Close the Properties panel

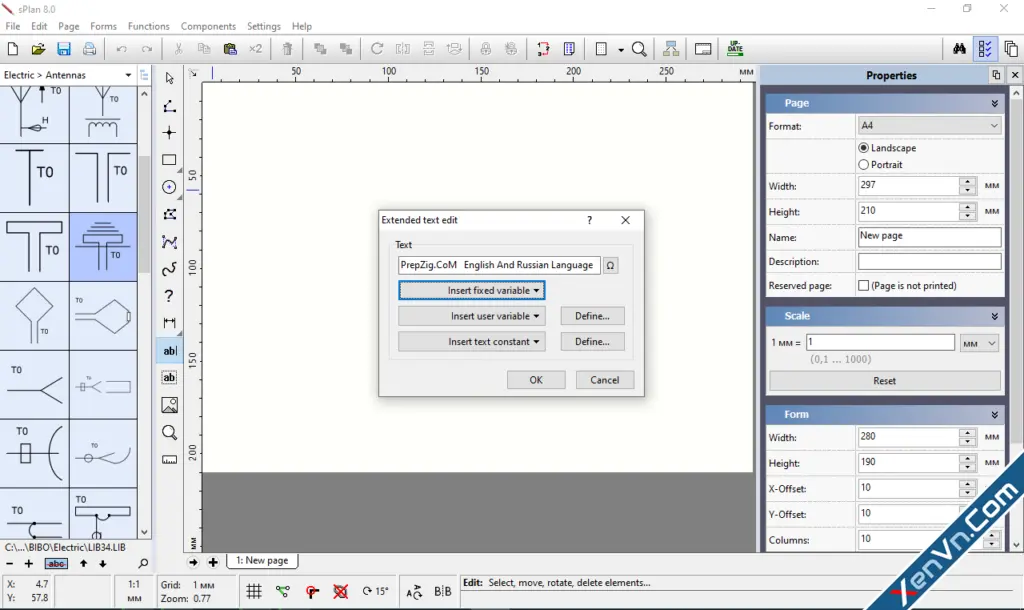[1015, 75]
